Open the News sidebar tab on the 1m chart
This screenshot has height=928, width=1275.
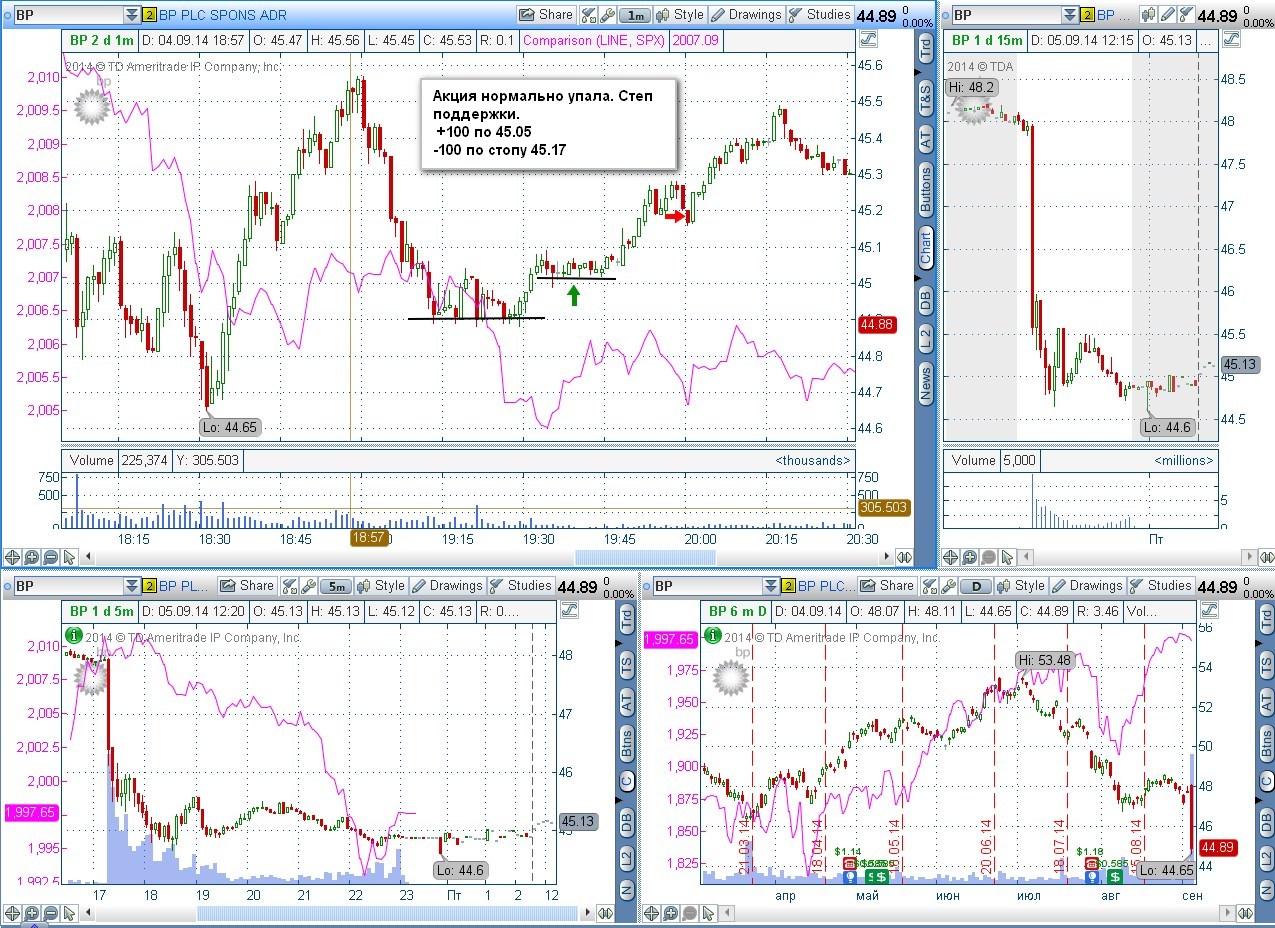tap(925, 384)
